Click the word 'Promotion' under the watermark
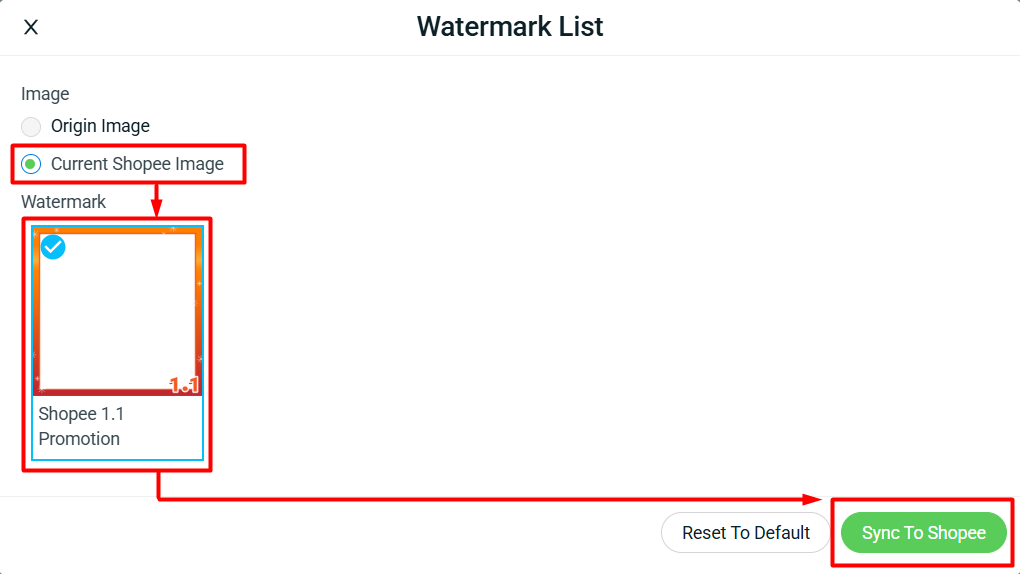Screen dimensions: 1020x574 point(79,439)
